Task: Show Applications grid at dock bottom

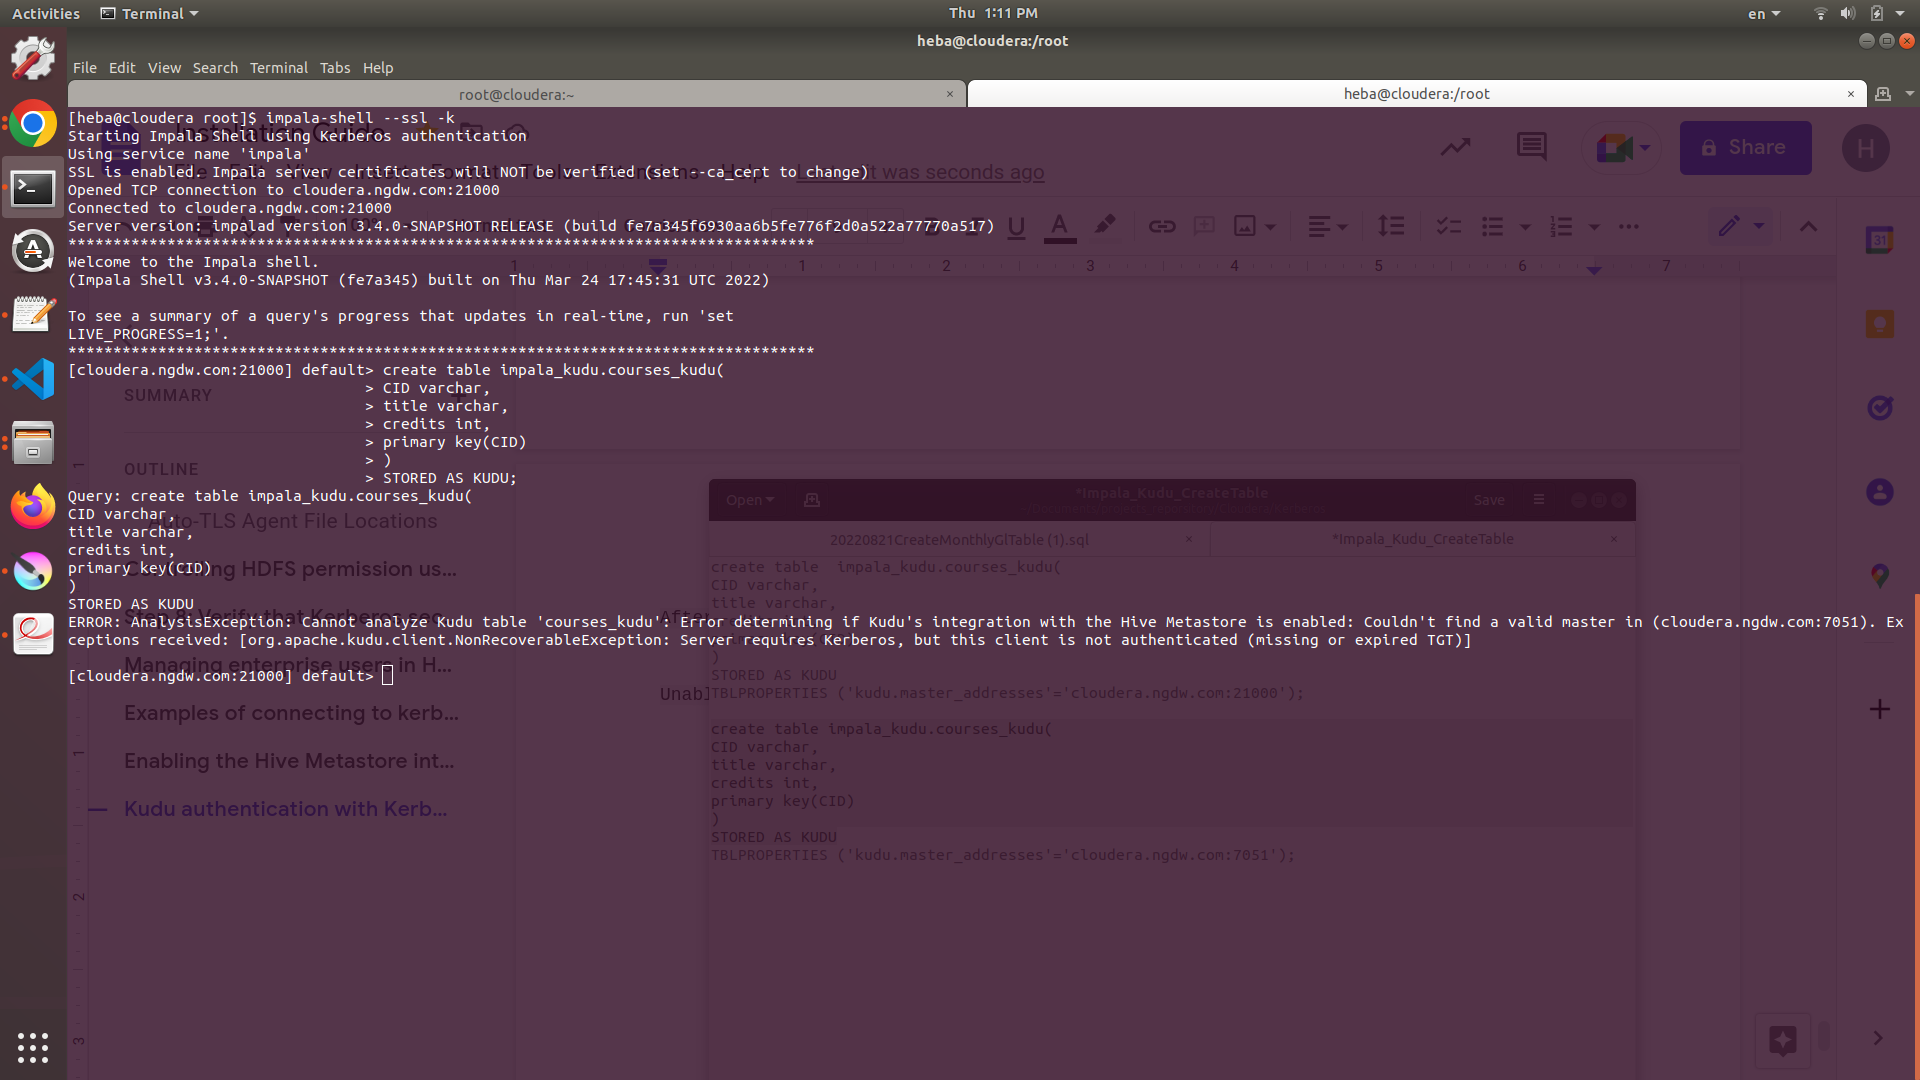Action: point(33,1047)
